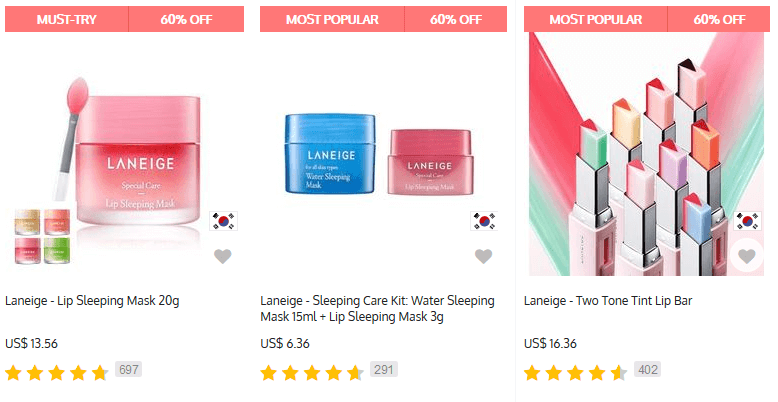Image resolution: width=778 pixels, height=402 pixels.
Task: Add Two Tone Tint Lip Bar to wishlist heart
Action: [747, 256]
